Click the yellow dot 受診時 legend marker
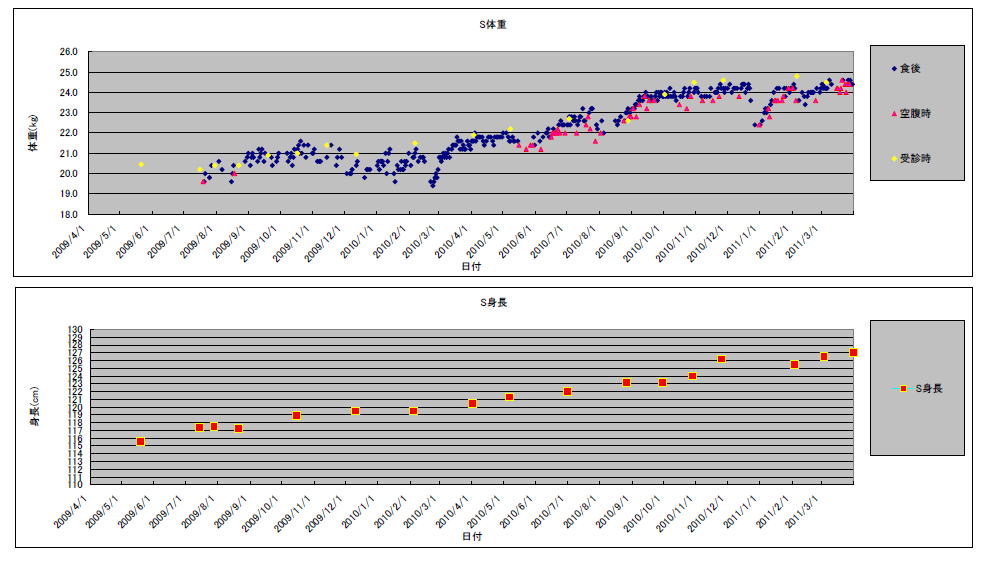Screen dimensions: 986x561 tap(893, 158)
